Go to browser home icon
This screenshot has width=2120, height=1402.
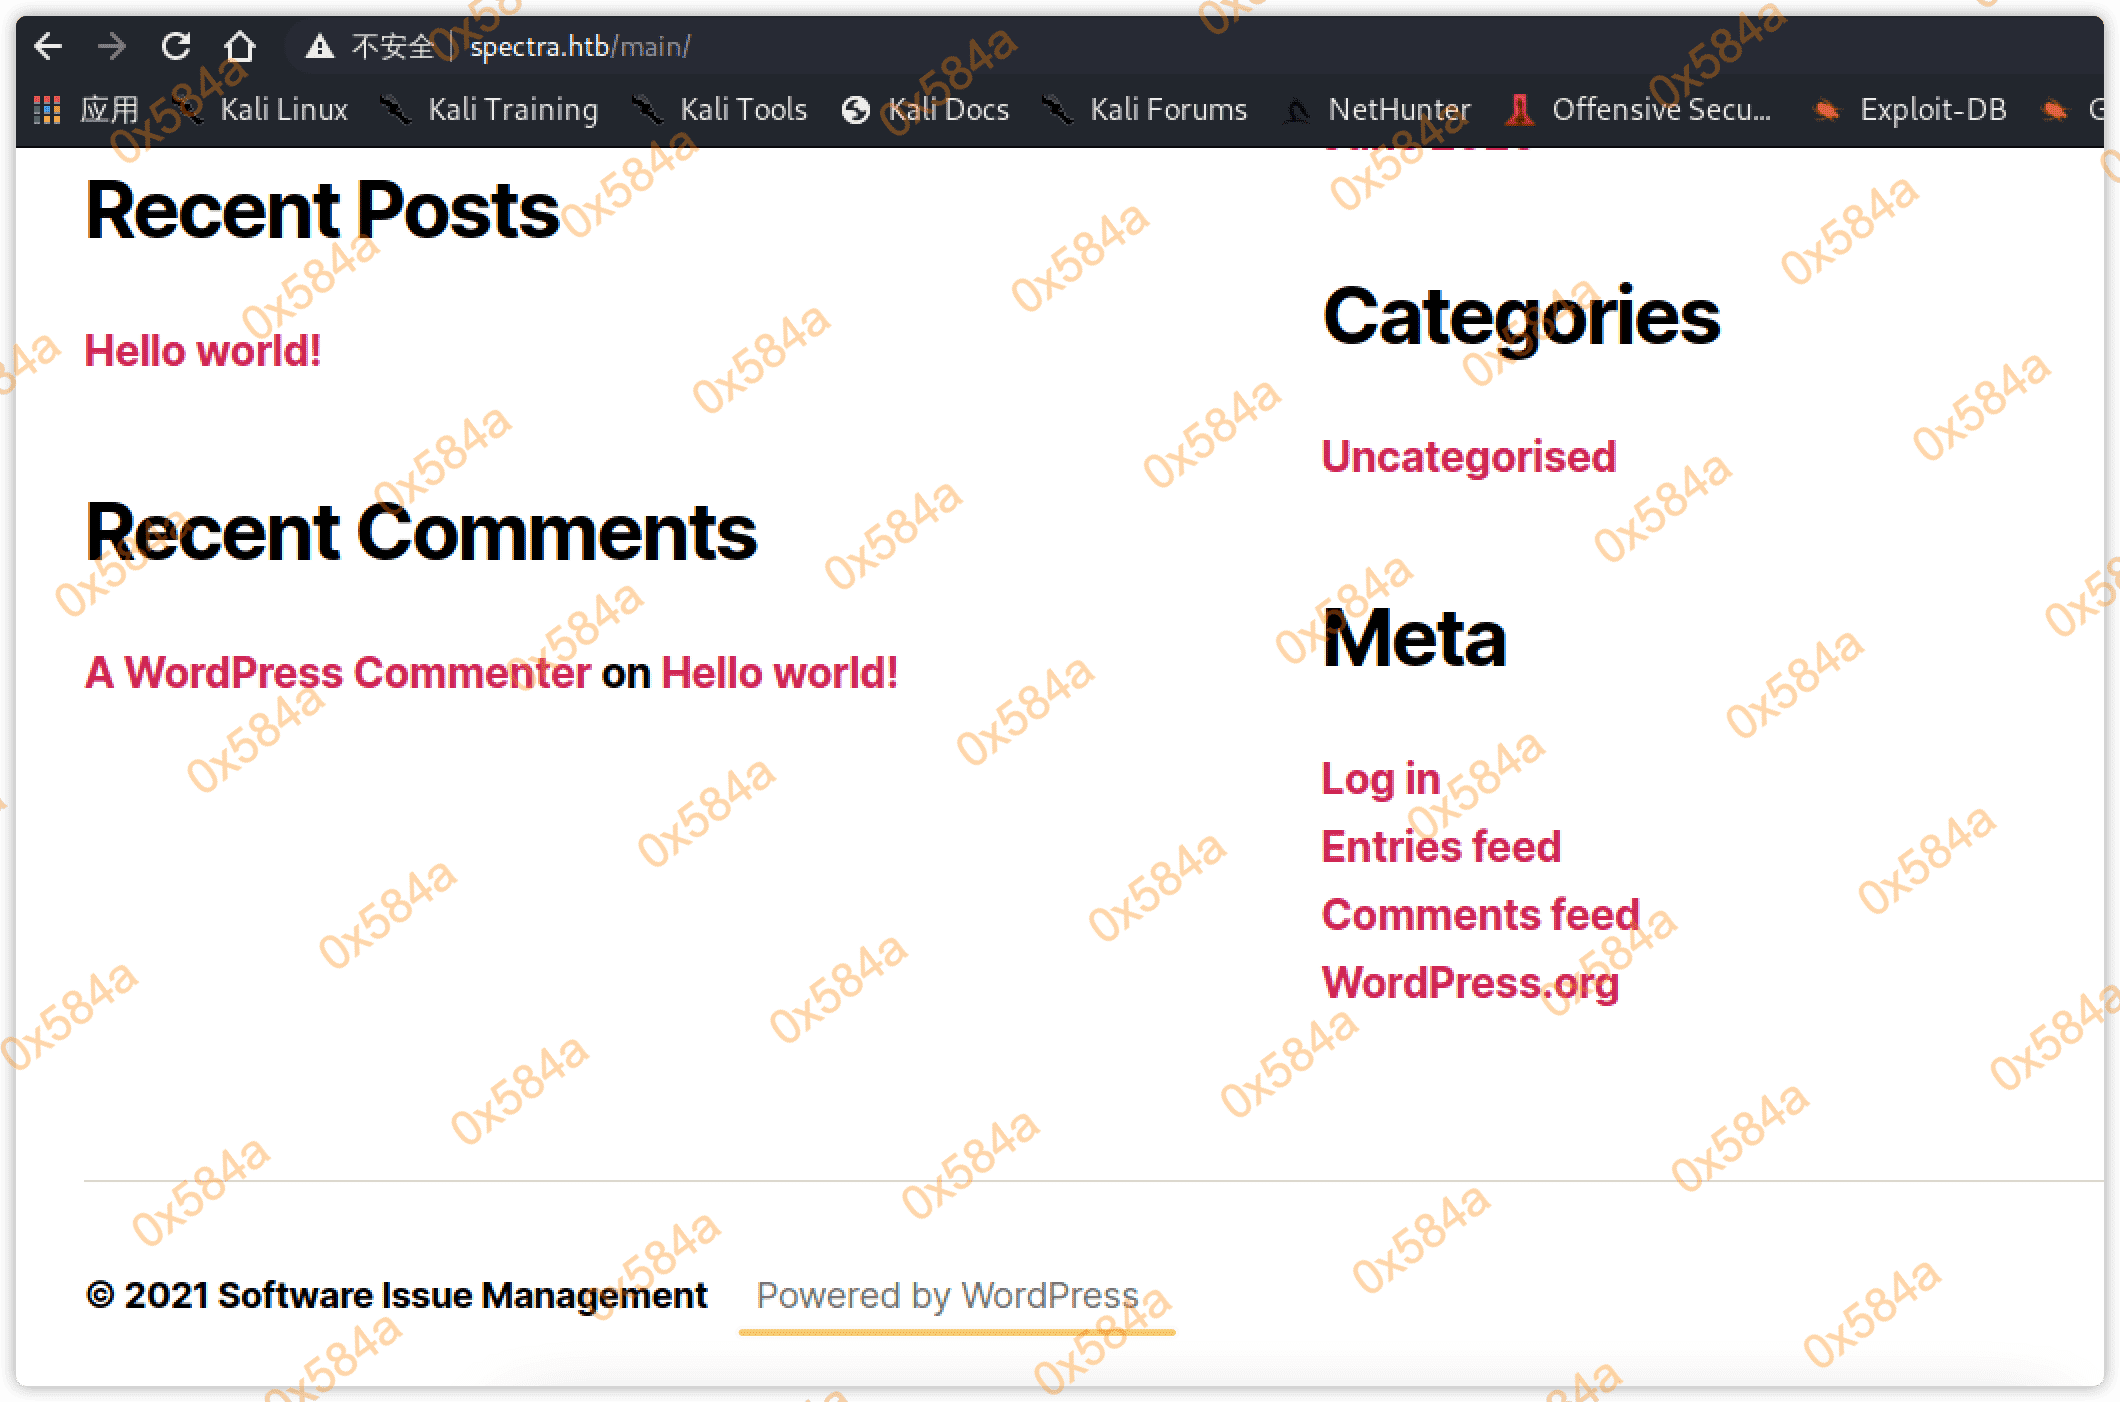pos(240,46)
